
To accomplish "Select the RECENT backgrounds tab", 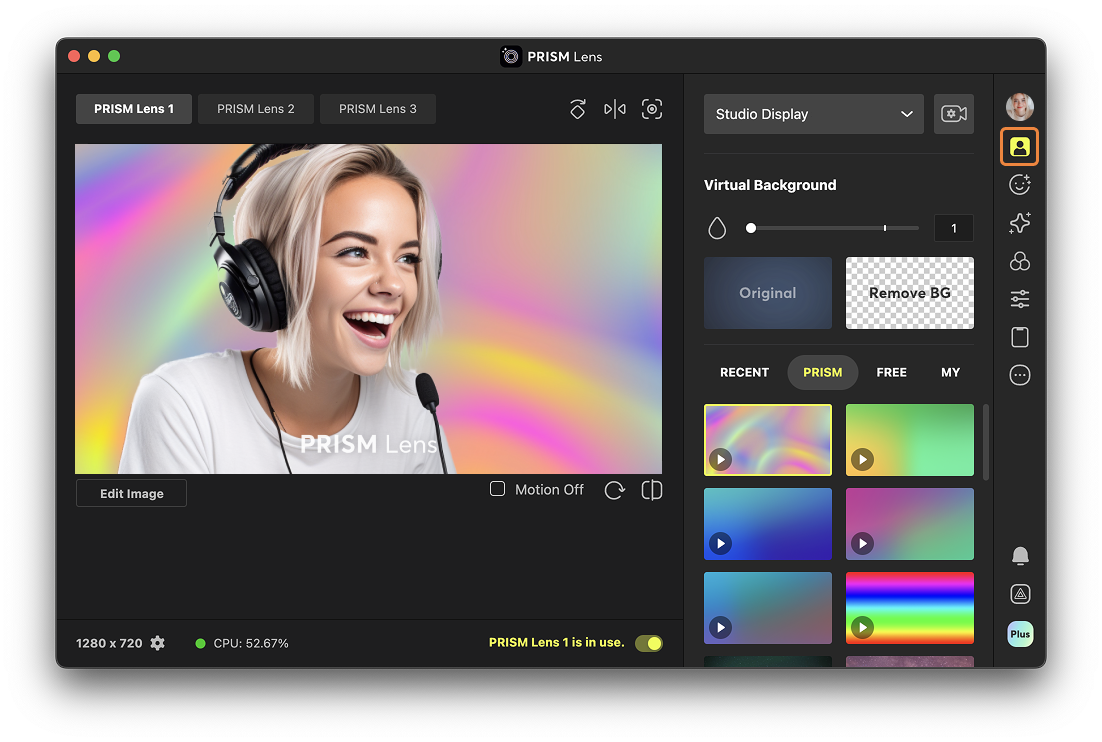I will (744, 372).
